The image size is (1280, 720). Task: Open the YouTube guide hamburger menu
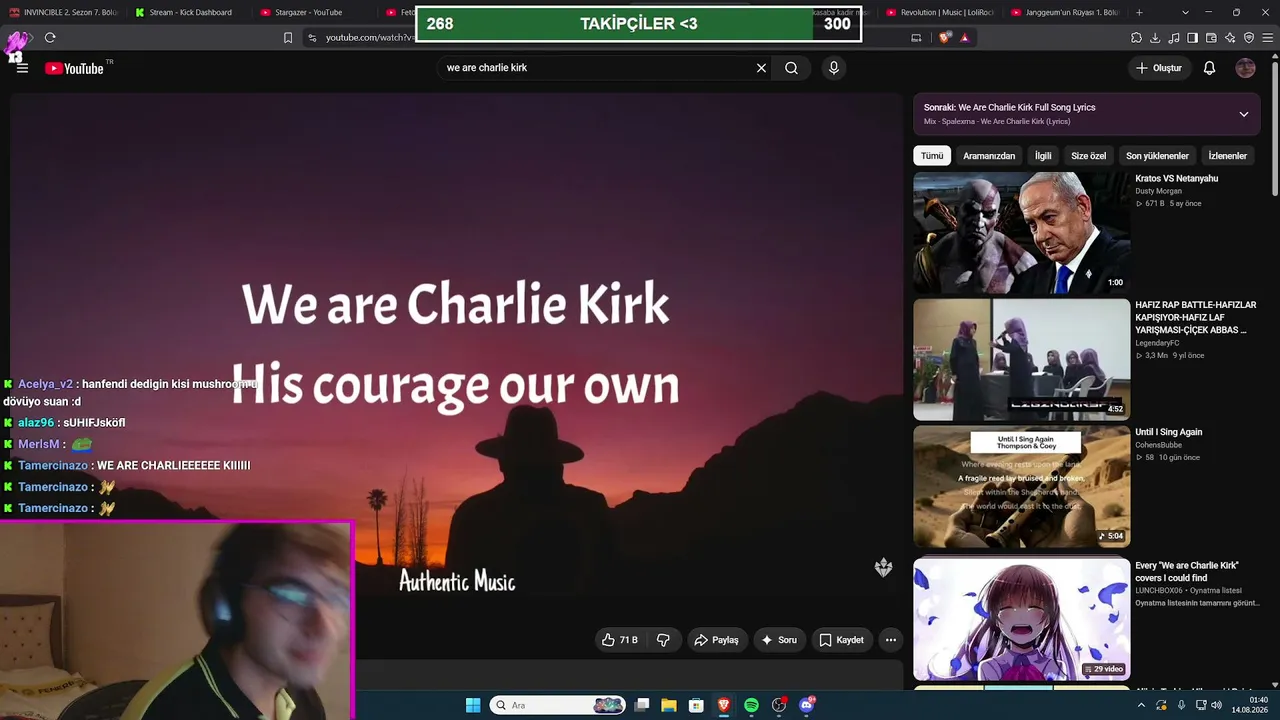(22, 68)
